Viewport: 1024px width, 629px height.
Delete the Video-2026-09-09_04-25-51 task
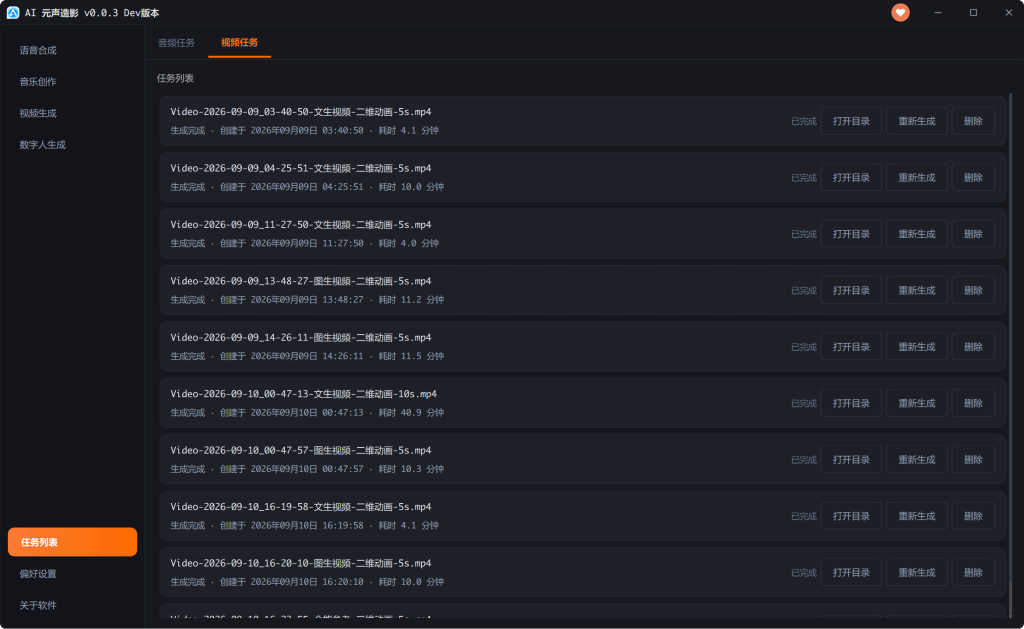point(973,178)
